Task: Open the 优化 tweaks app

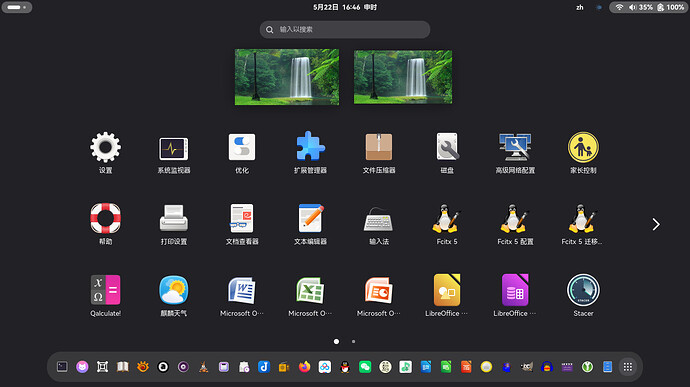Action: (242, 152)
